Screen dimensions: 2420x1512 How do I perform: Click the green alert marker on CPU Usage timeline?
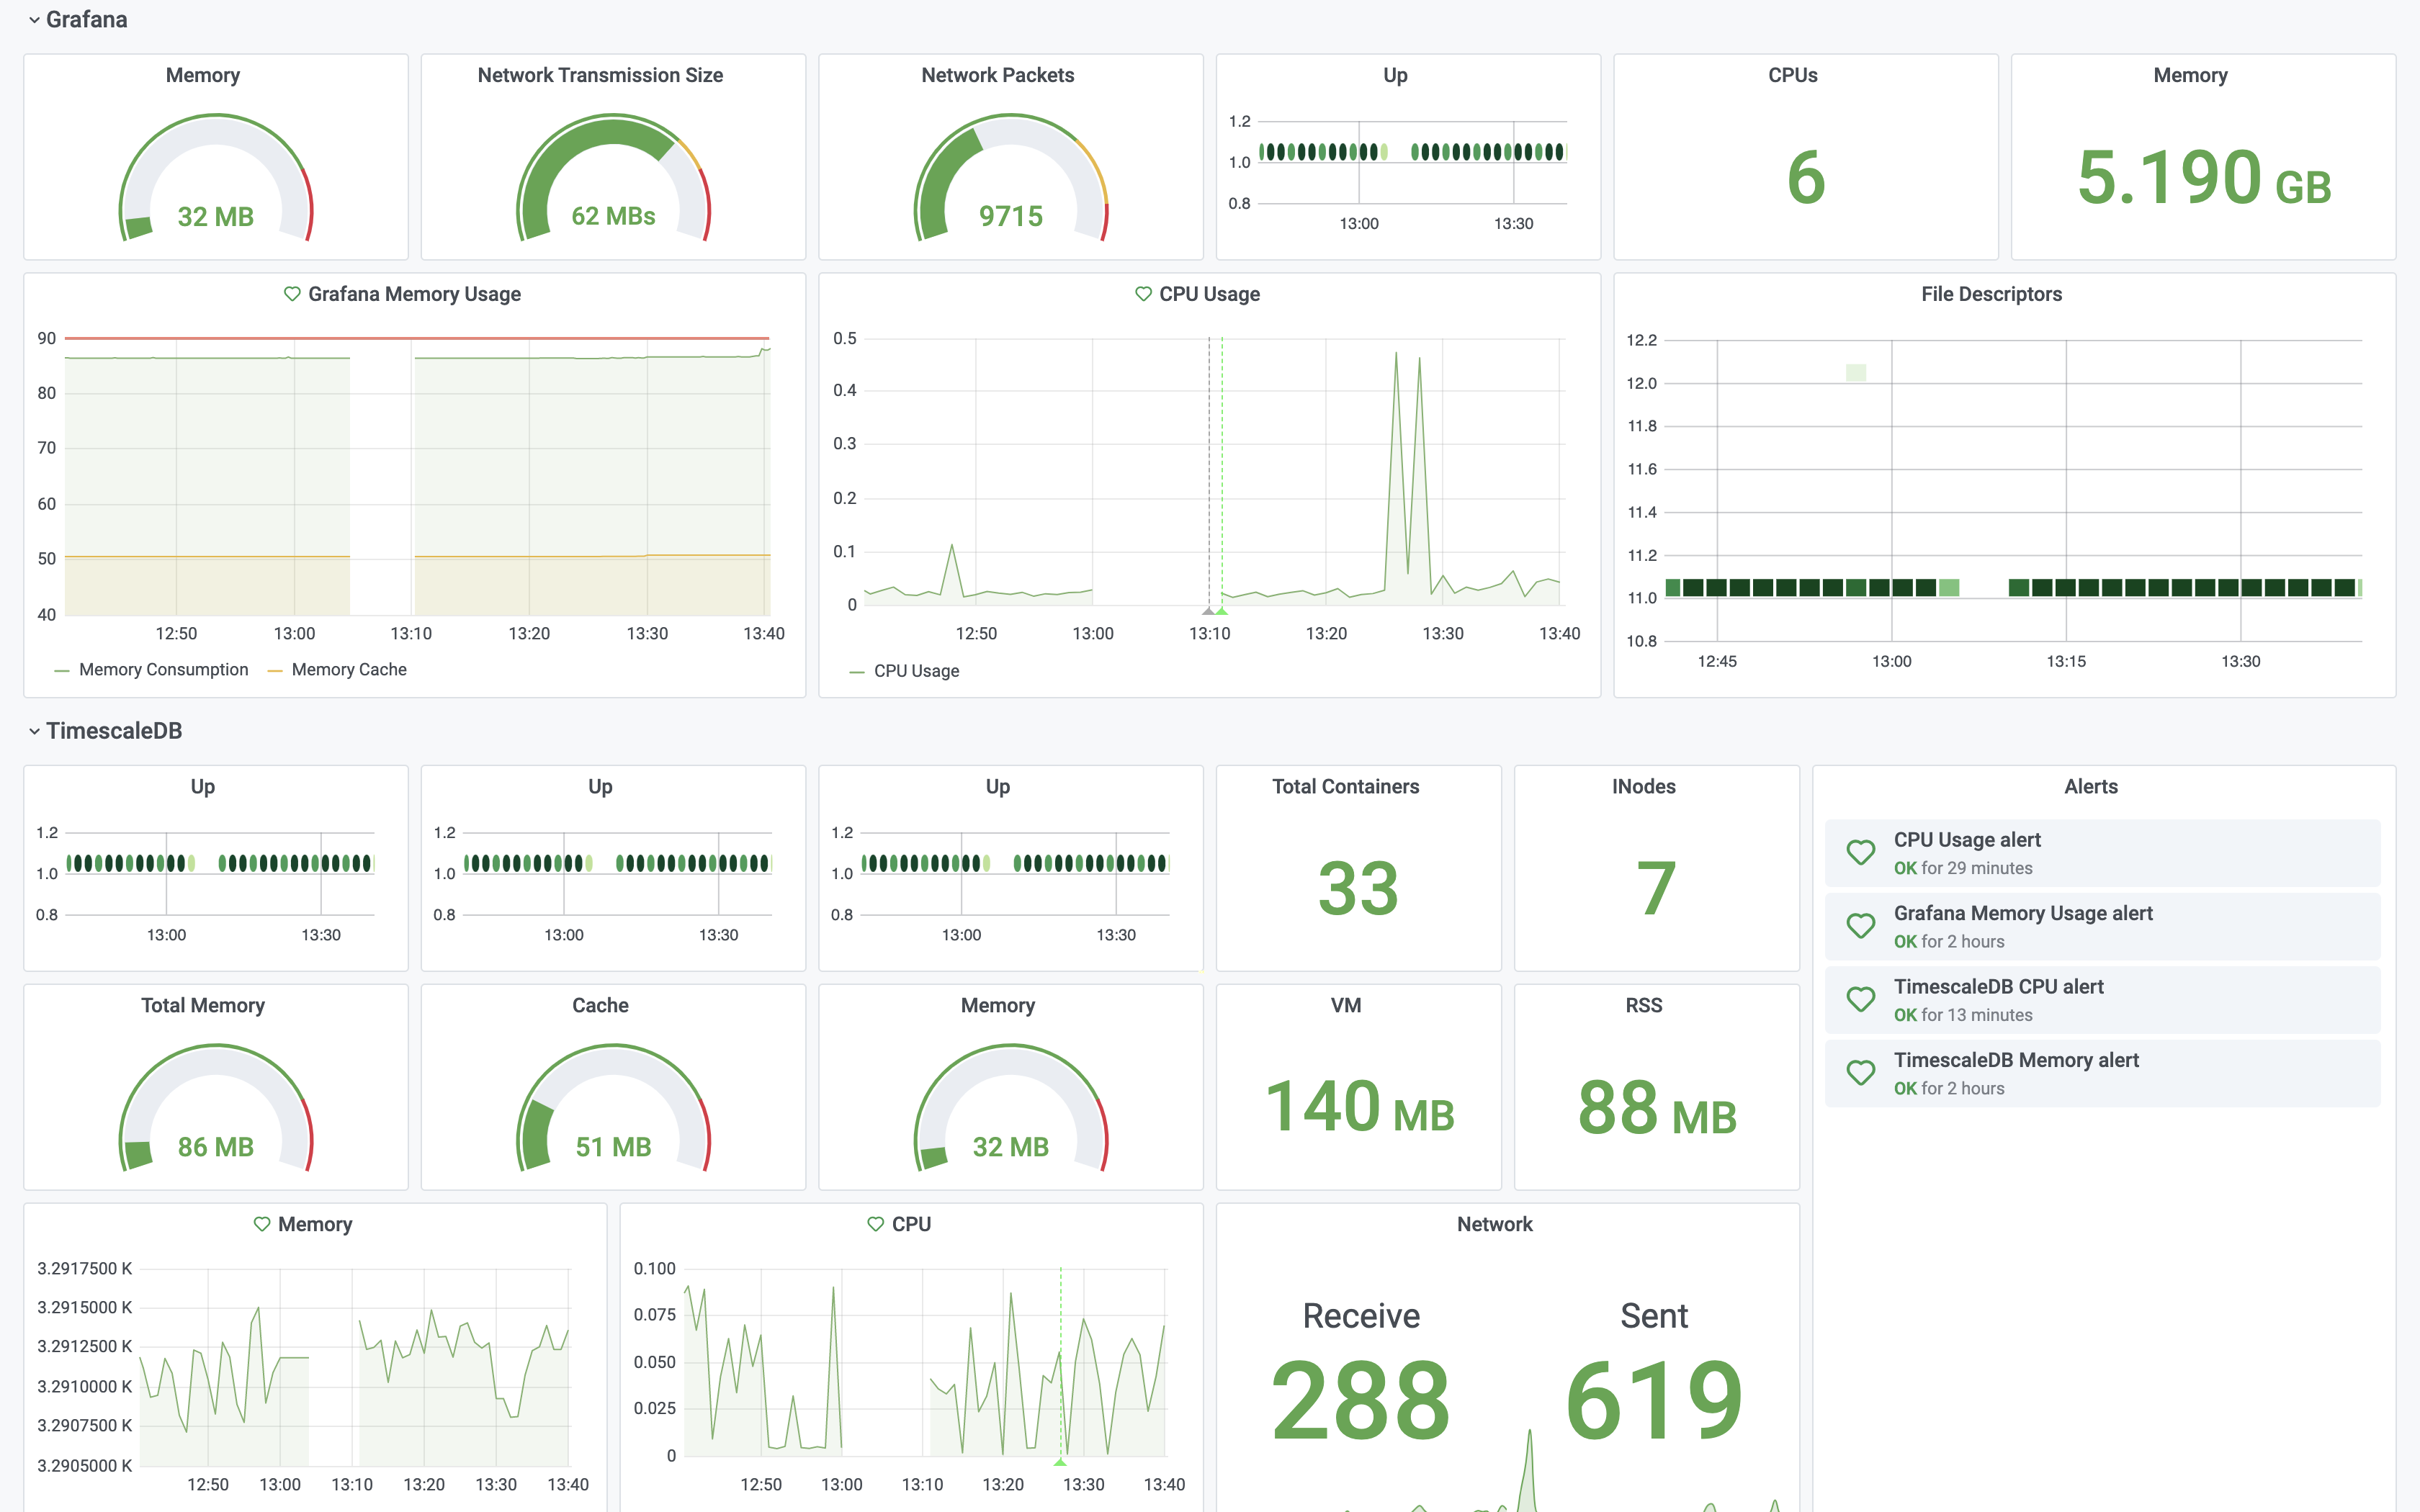pos(1222,610)
